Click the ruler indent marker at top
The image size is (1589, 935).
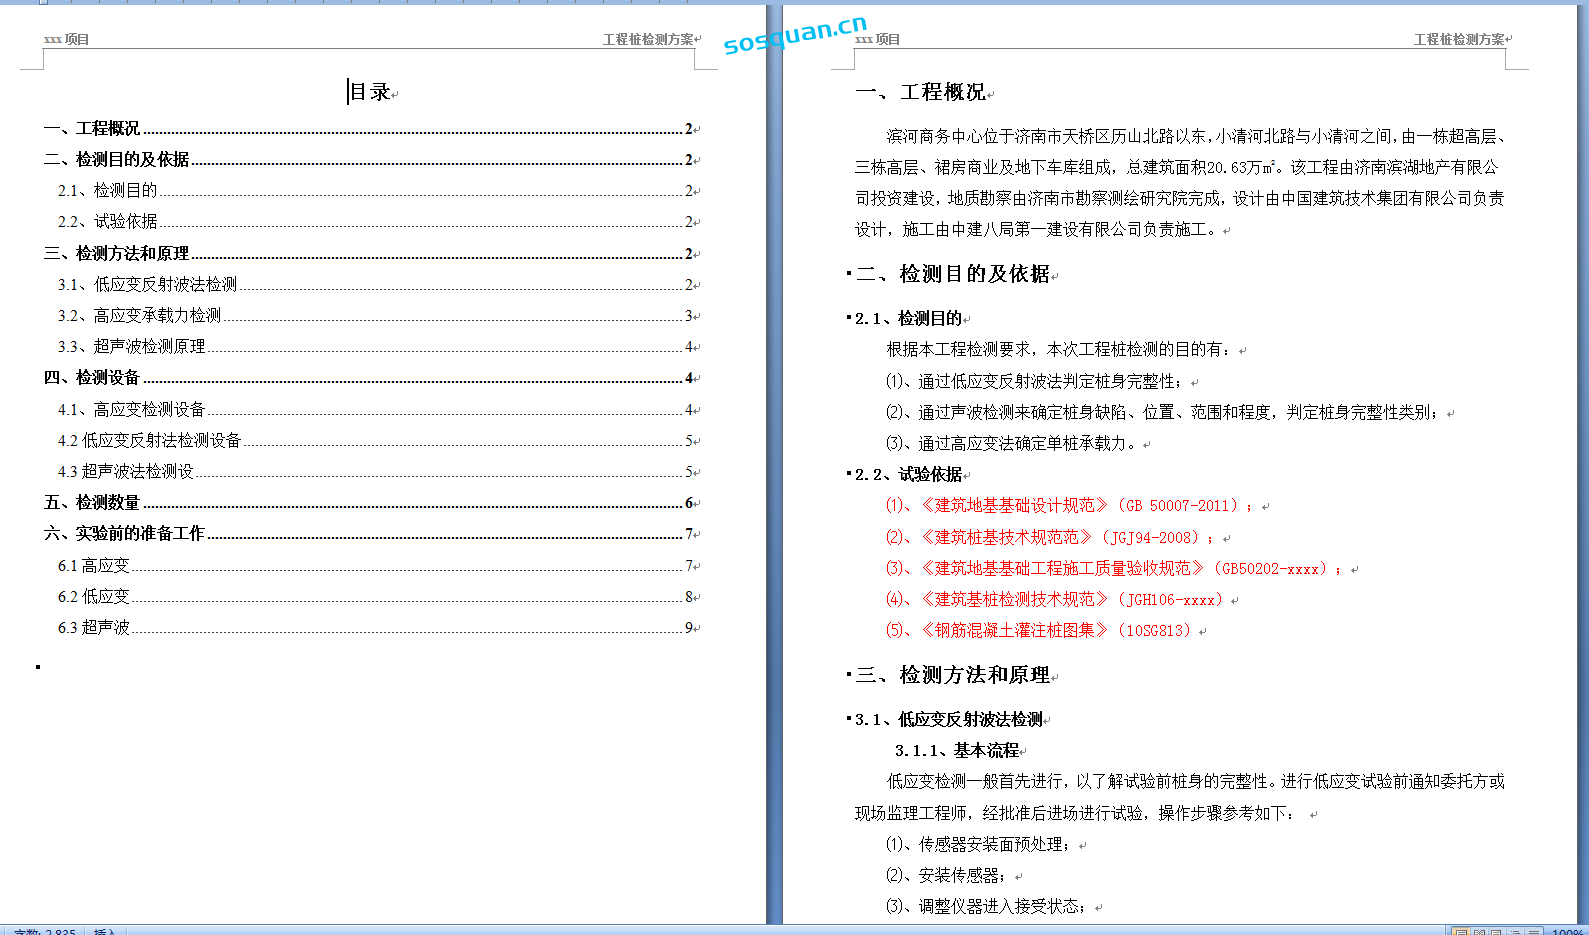click(x=43, y=2)
